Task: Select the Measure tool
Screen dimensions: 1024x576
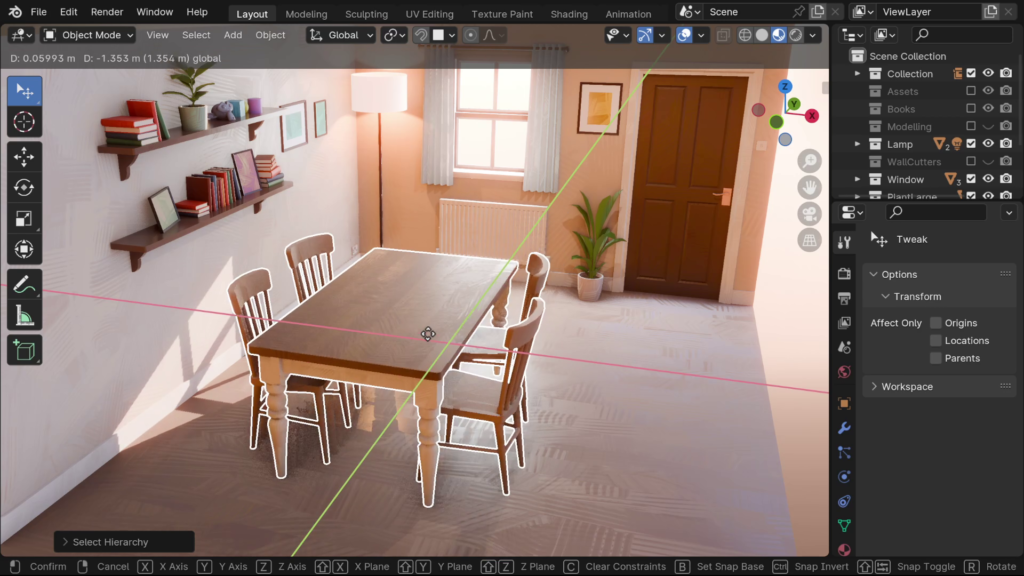Action: pyautogui.click(x=25, y=316)
